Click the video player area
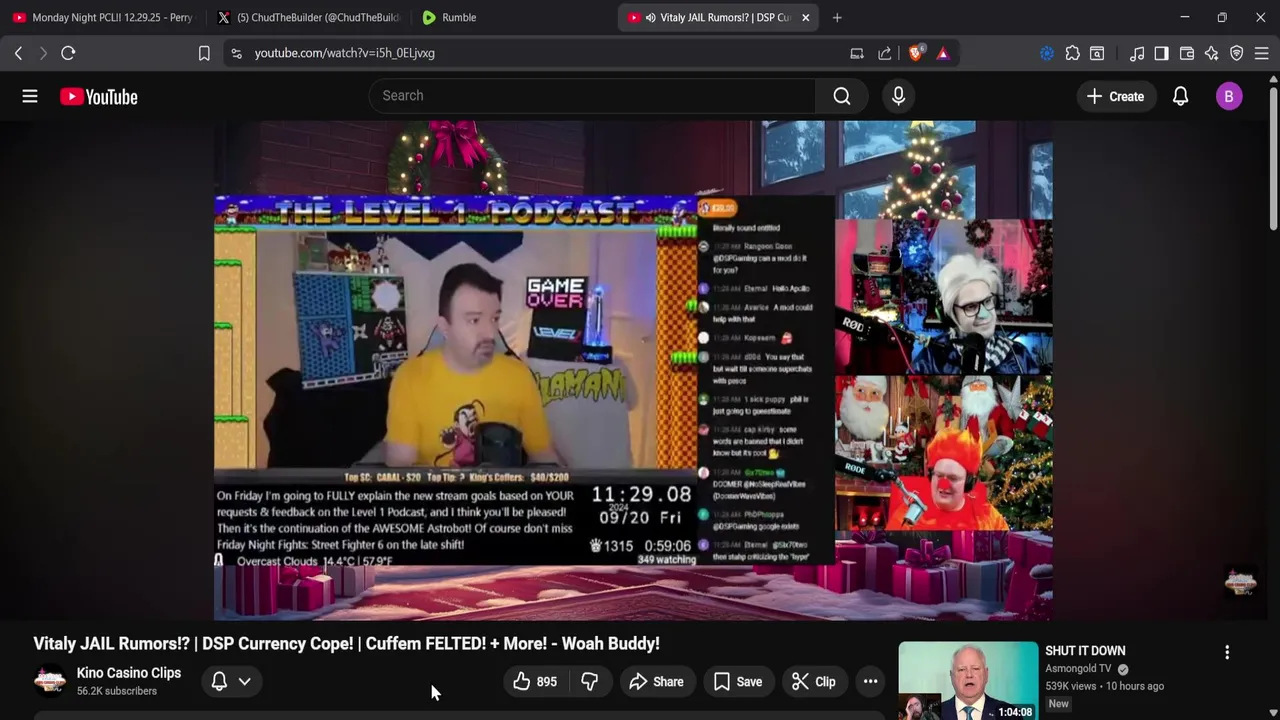Screen dimensions: 1280x720 coord(633,370)
